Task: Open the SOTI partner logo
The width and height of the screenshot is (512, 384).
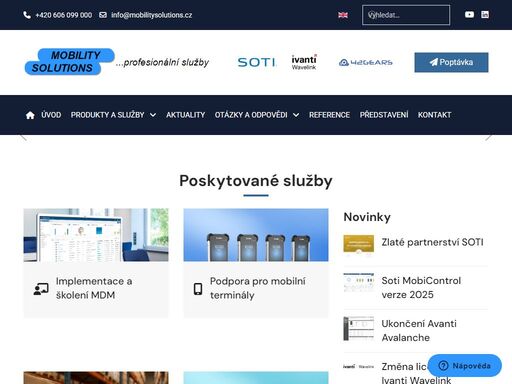Action: pos(256,62)
